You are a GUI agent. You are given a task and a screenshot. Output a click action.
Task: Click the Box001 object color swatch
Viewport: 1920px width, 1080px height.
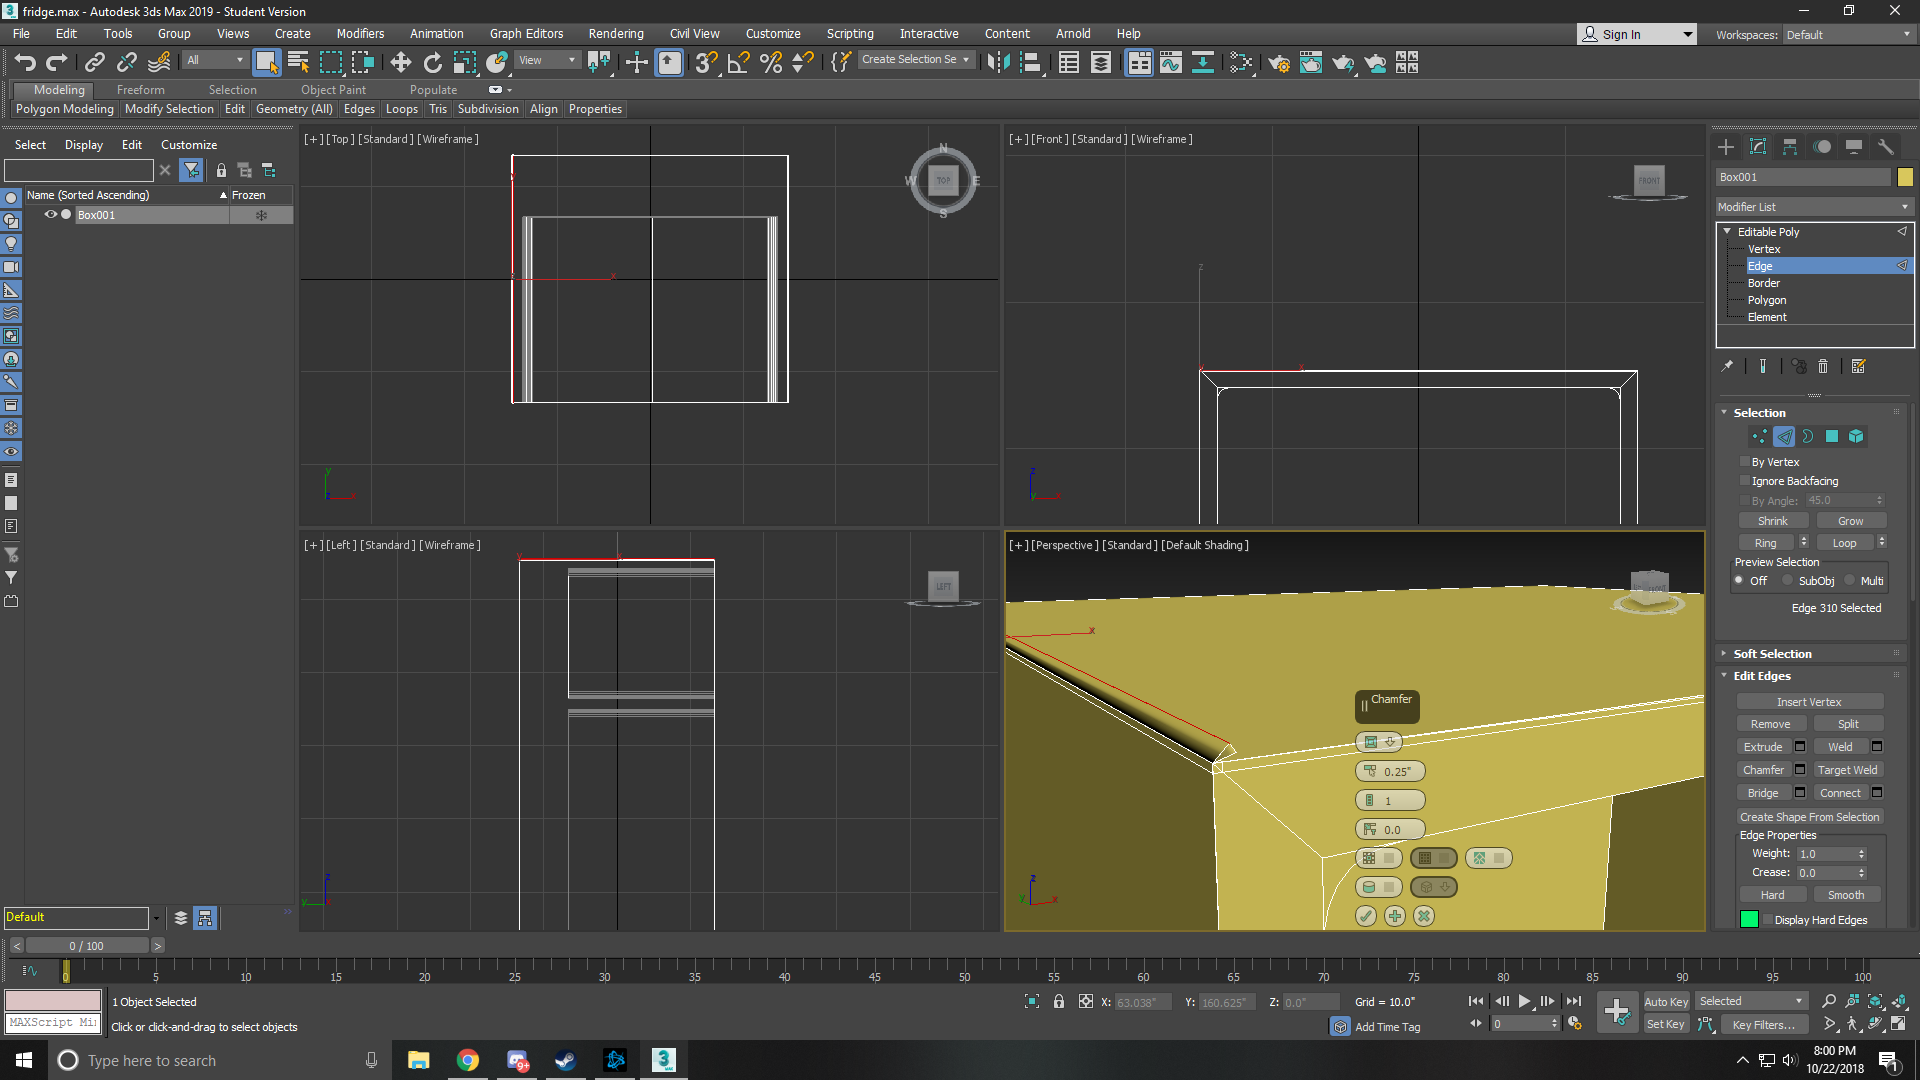coord(1905,177)
